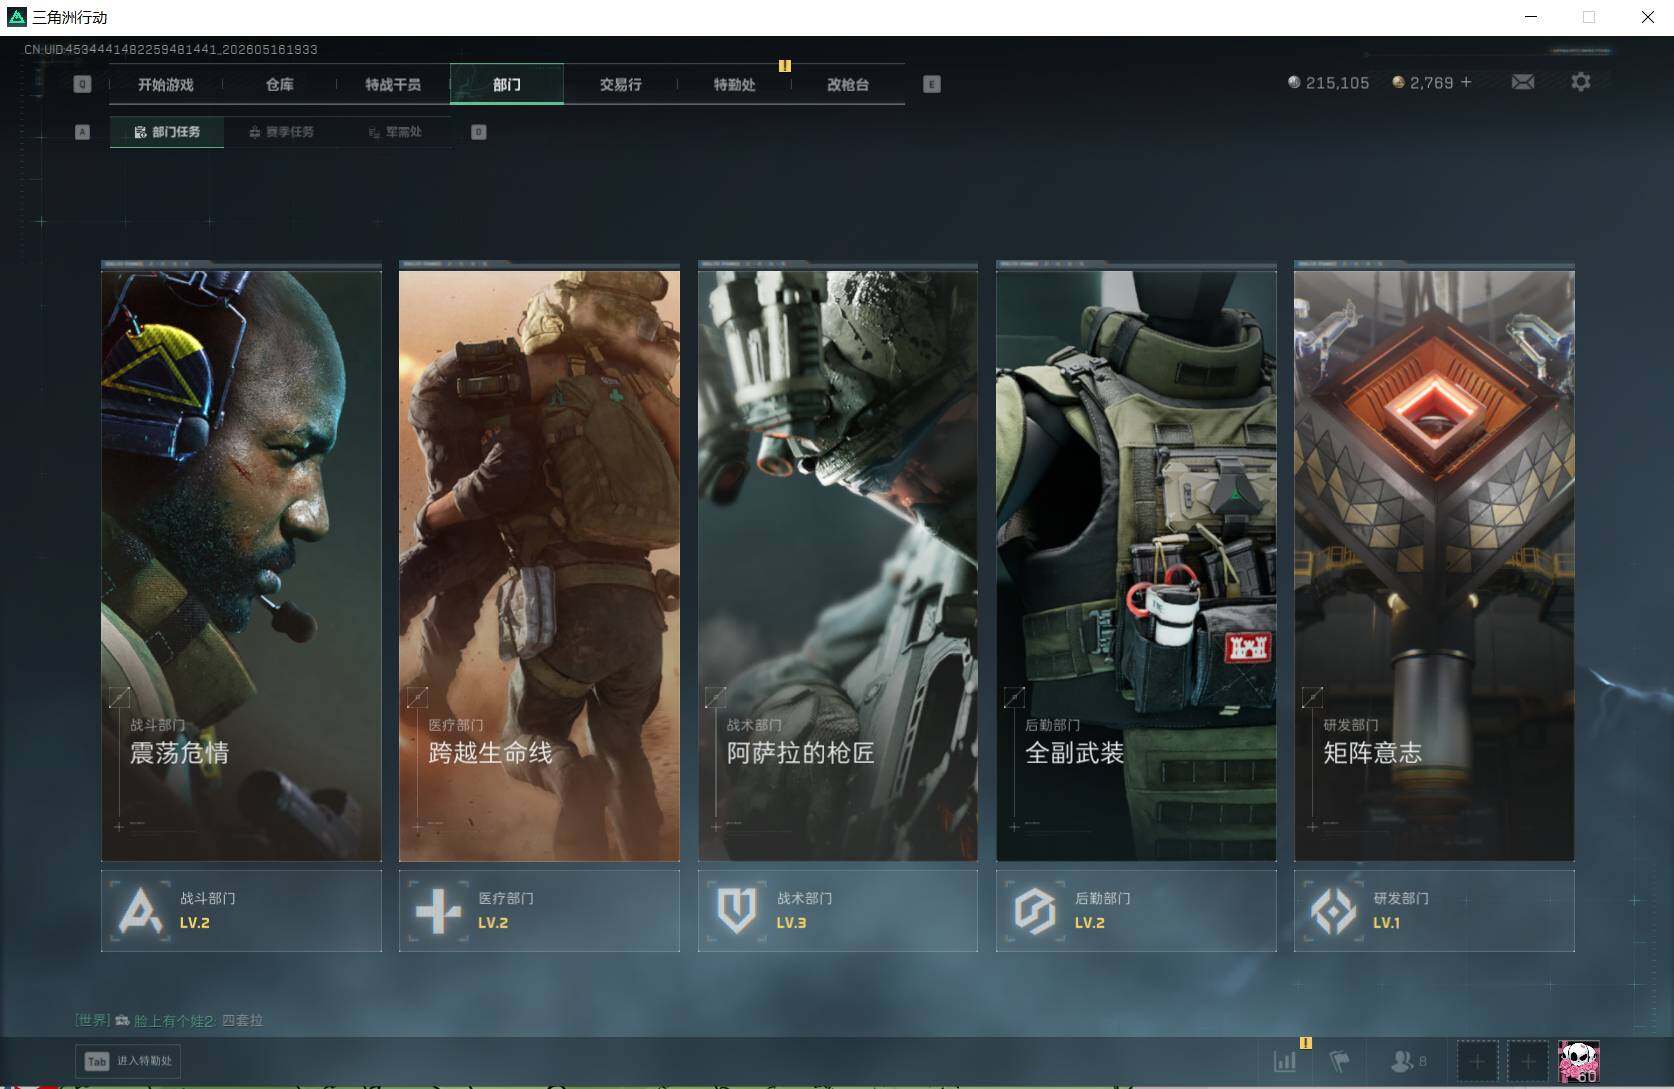
Task: Click the corner icon above 研发部门 矩阵意志
Action: click(1312, 697)
